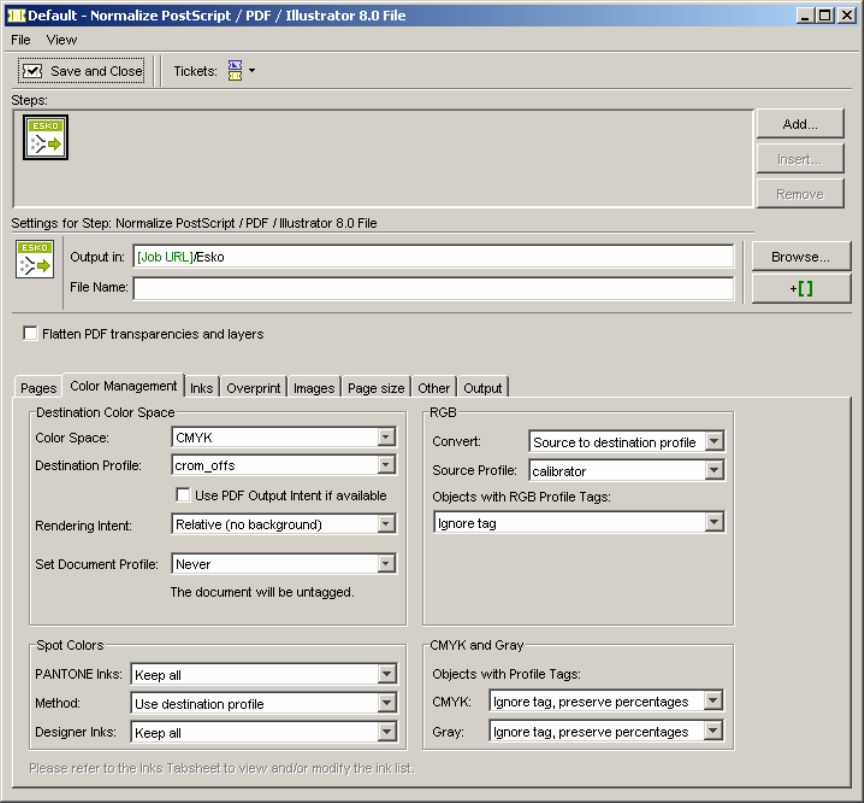Switch to the Inks tab
864x803 pixels.
point(201,387)
